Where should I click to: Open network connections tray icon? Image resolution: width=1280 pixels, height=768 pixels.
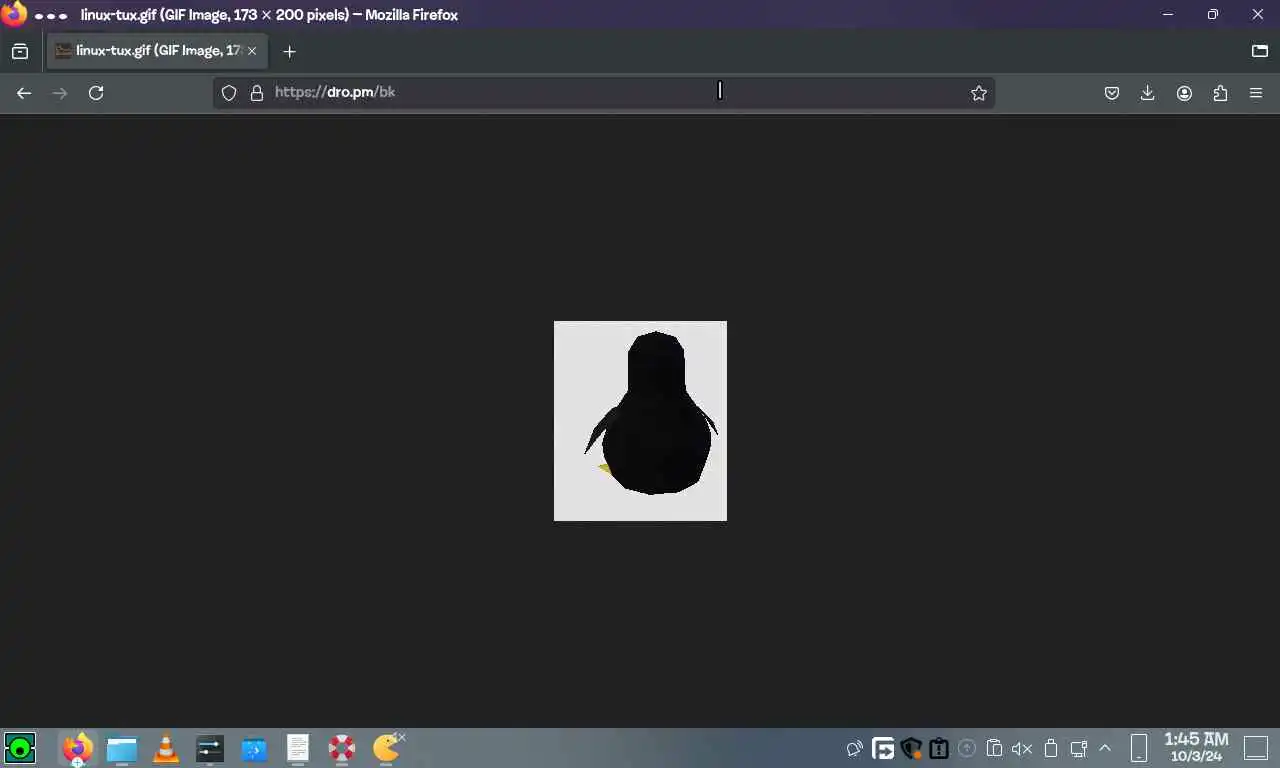coord(1079,748)
